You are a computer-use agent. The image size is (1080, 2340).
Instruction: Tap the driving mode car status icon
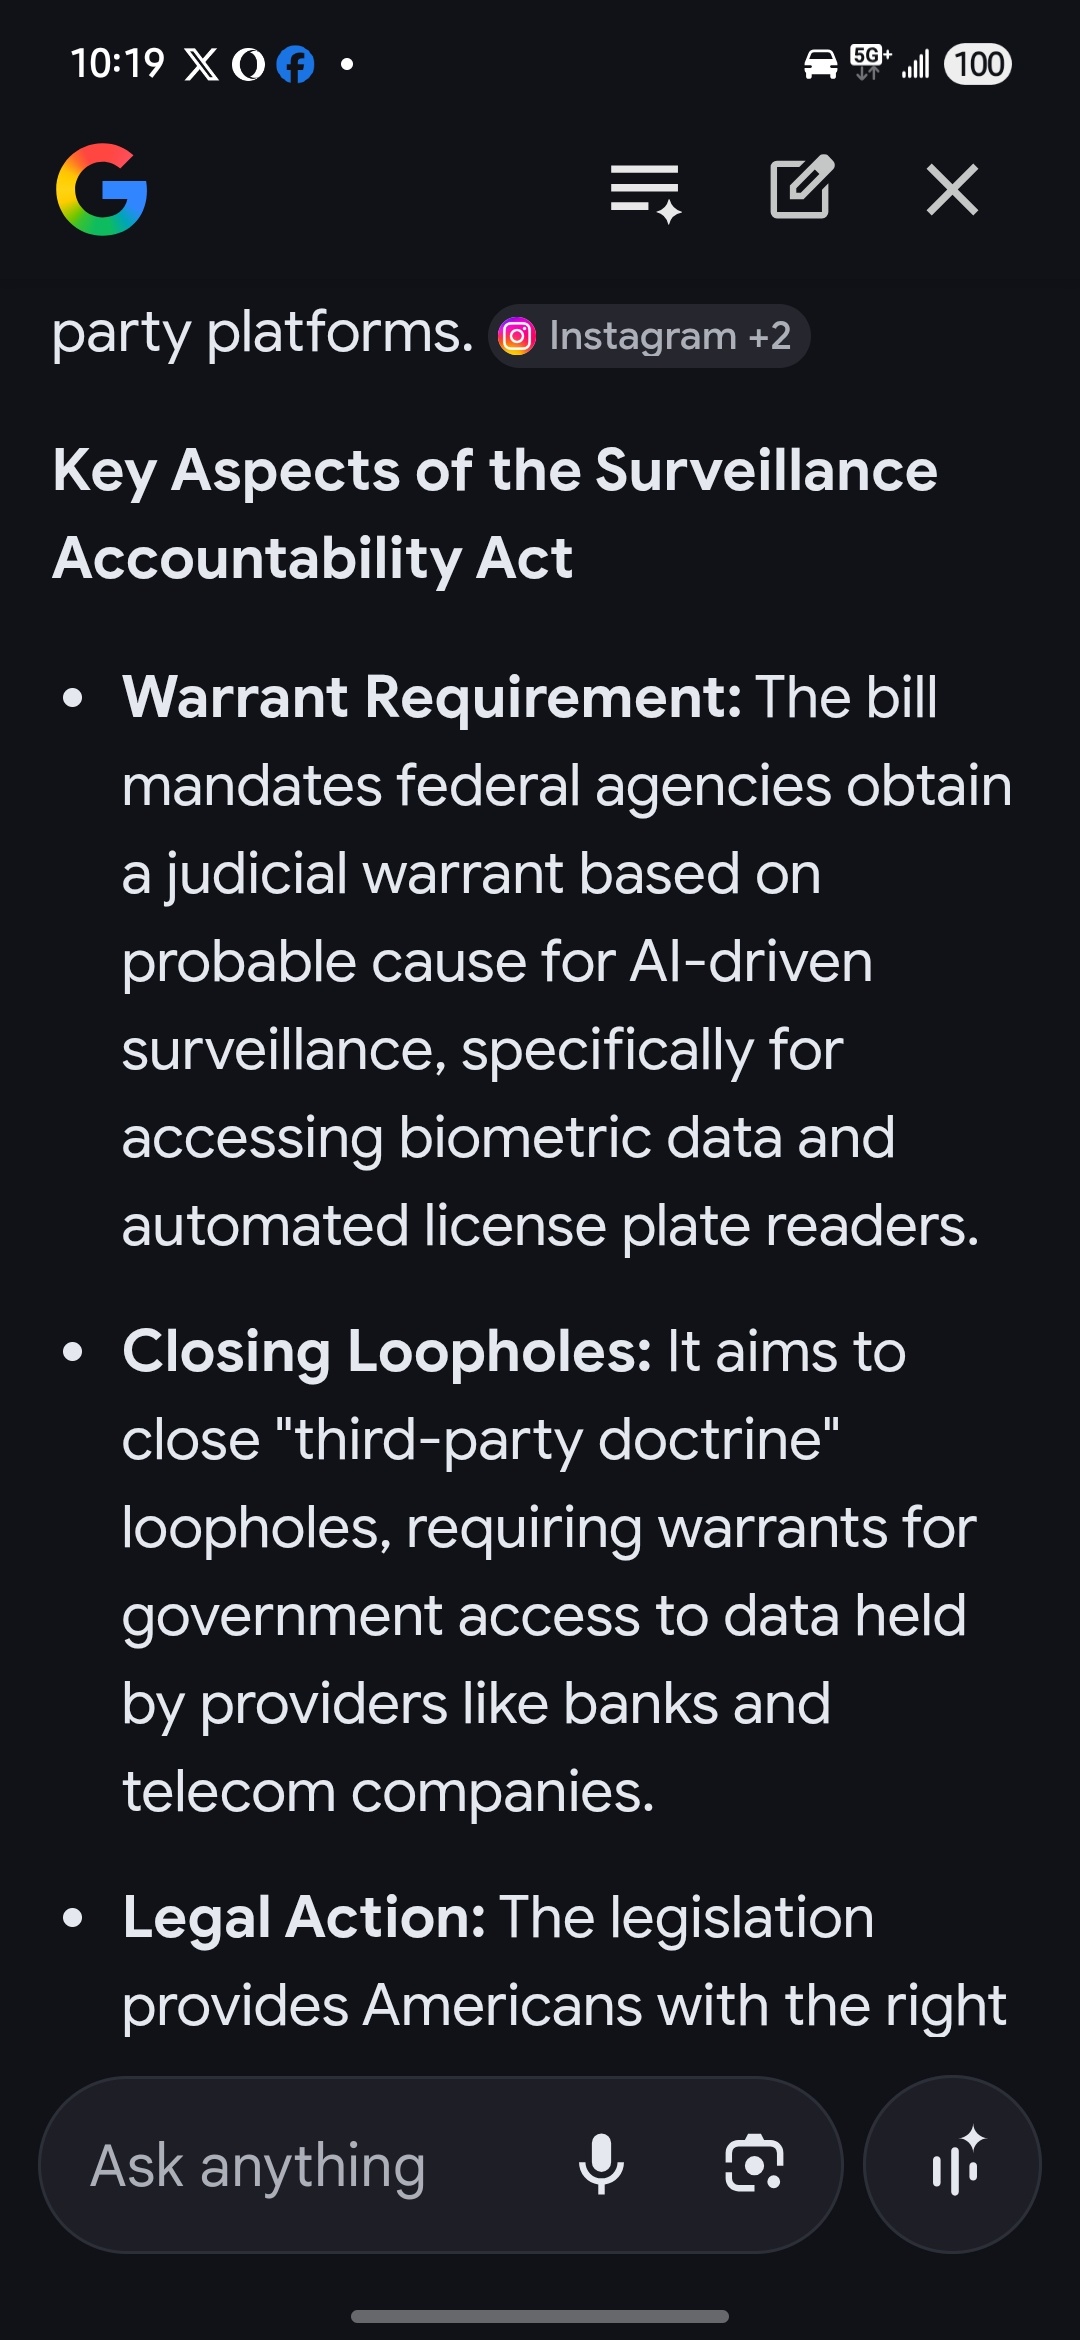point(820,65)
